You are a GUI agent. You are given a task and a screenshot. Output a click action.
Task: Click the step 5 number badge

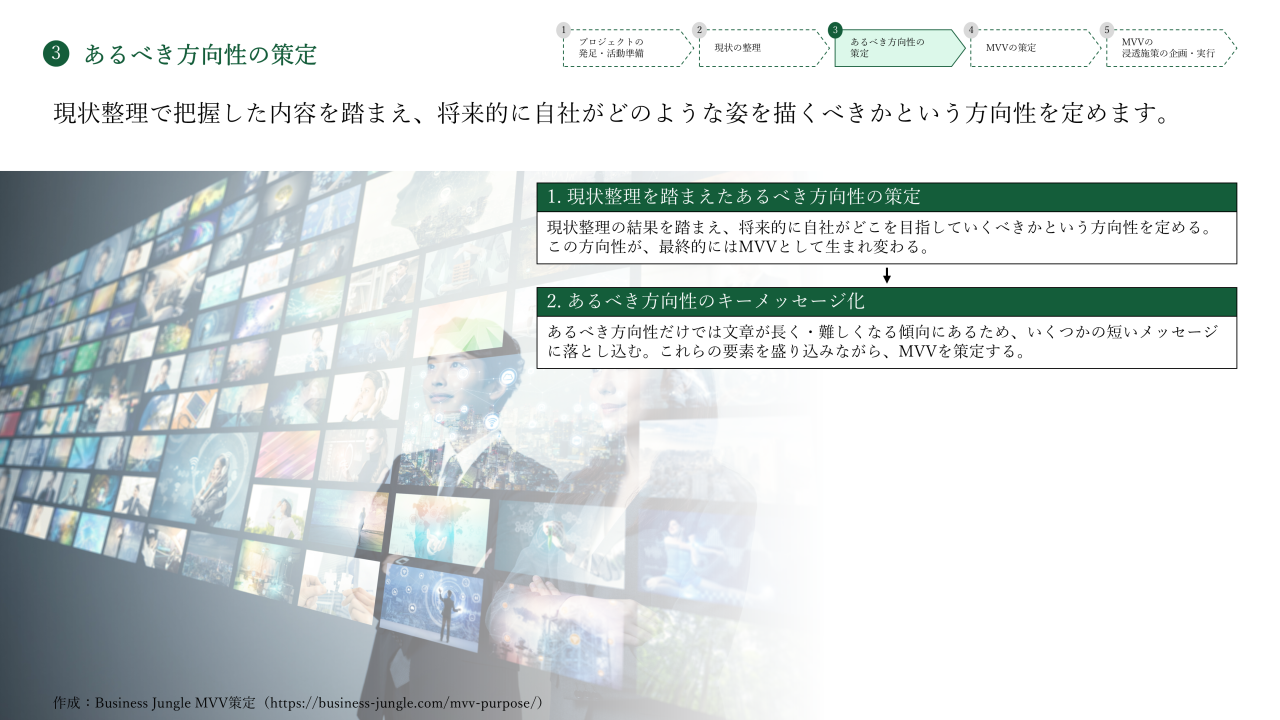1107,30
